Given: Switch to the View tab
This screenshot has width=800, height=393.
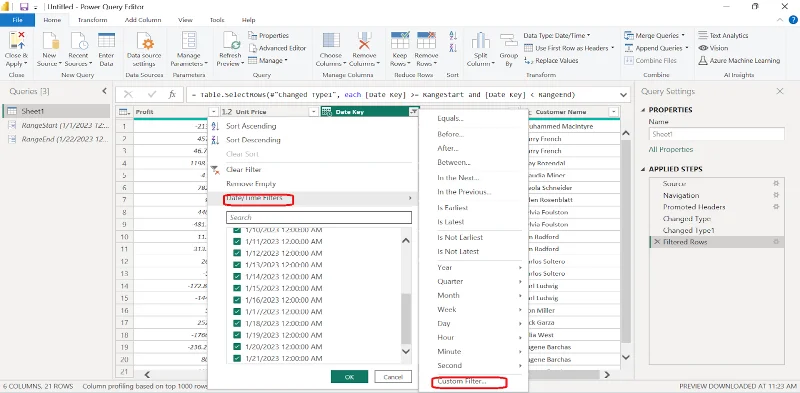Looking at the screenshot, I should click(x=185, y=20).
